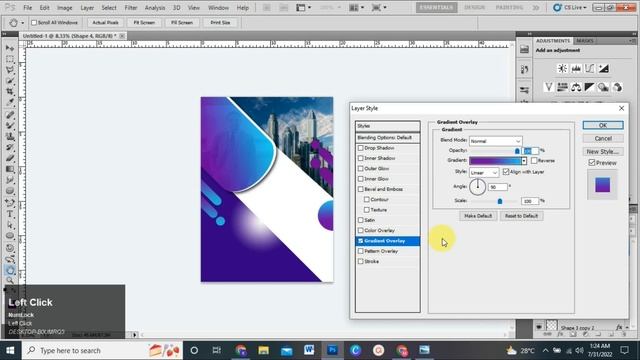Enable Color Overlay style

360,230
